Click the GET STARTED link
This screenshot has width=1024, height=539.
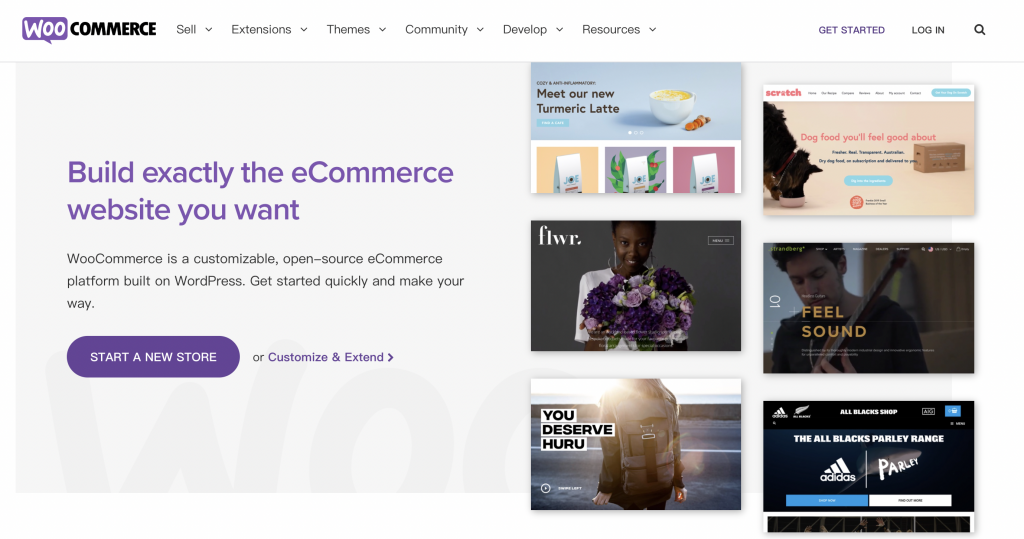click(x=852, y=30)
